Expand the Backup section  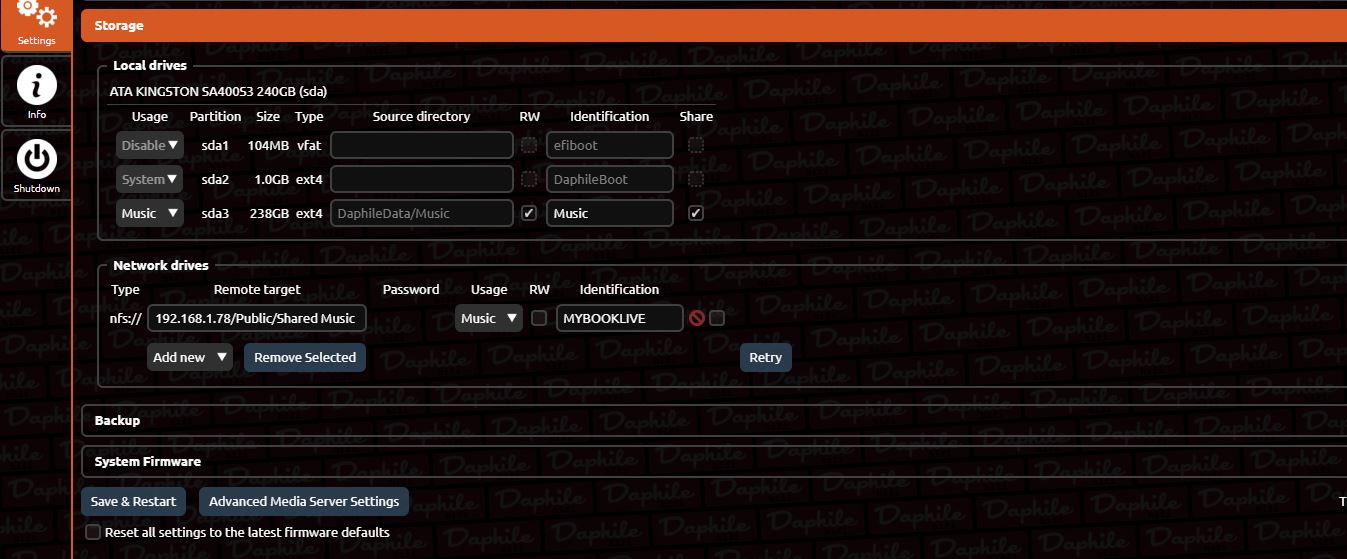tap(117, 421)
